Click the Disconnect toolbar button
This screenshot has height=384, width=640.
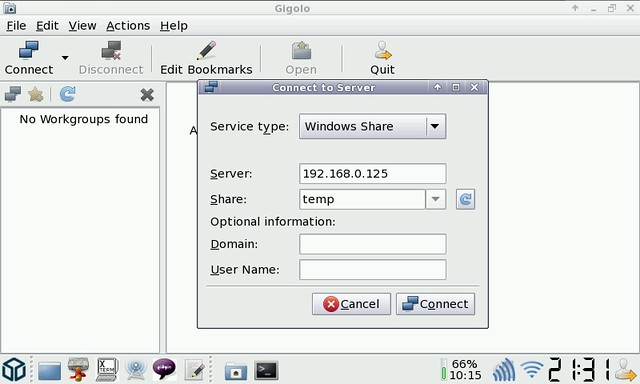pos(111,58)
